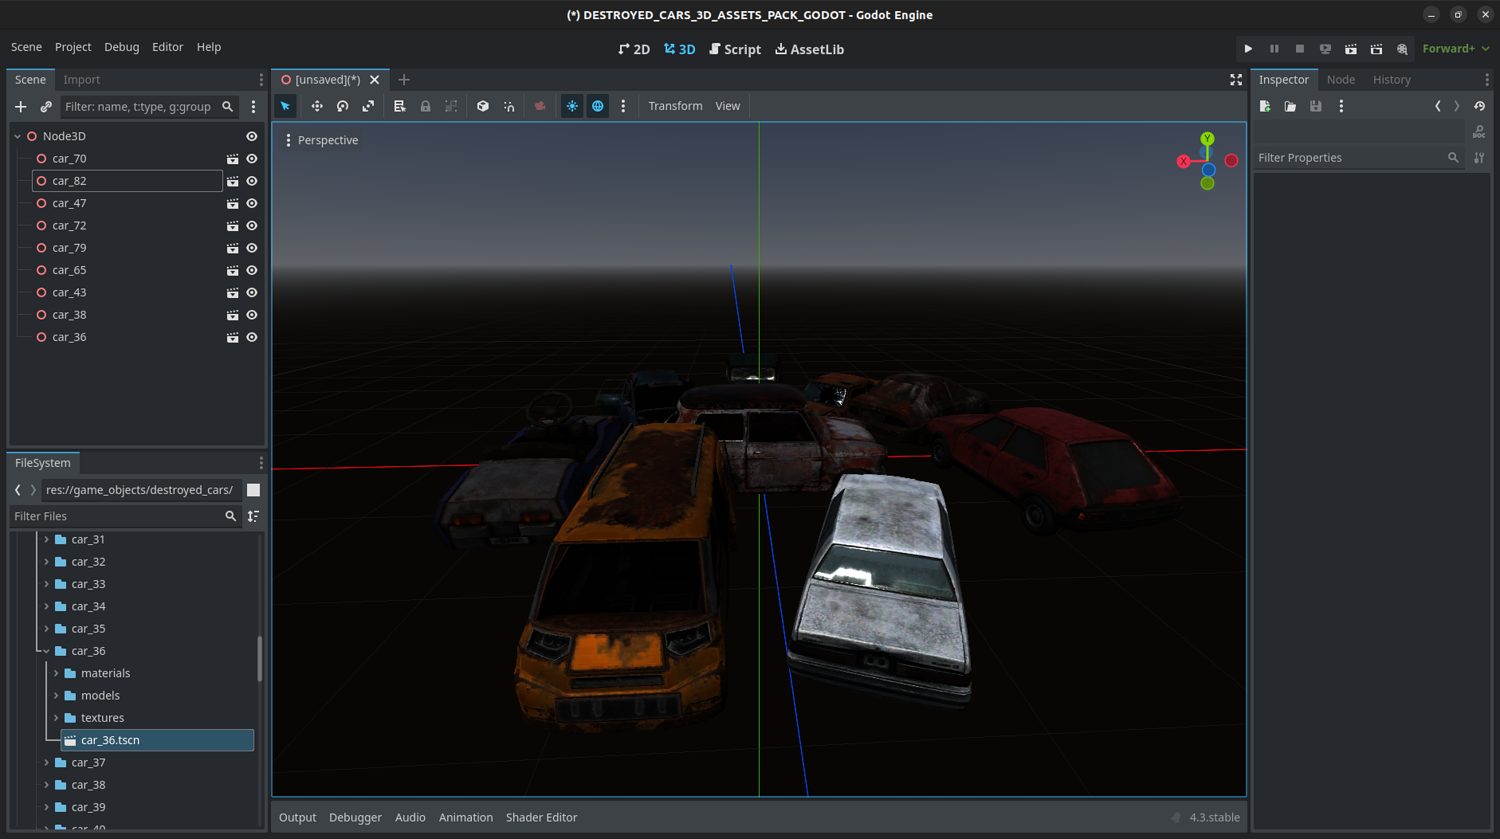Image resolution: width=1500 pixels, height=839 pixels.
Task: Open the scene icon on car_70 row
Action: [233, 159]
